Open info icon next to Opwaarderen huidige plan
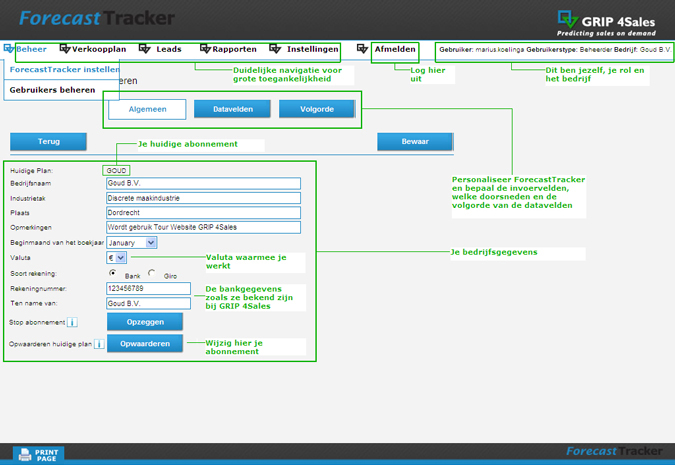Image resolution: width=675 pixels, height=465 pixels. 99,344
